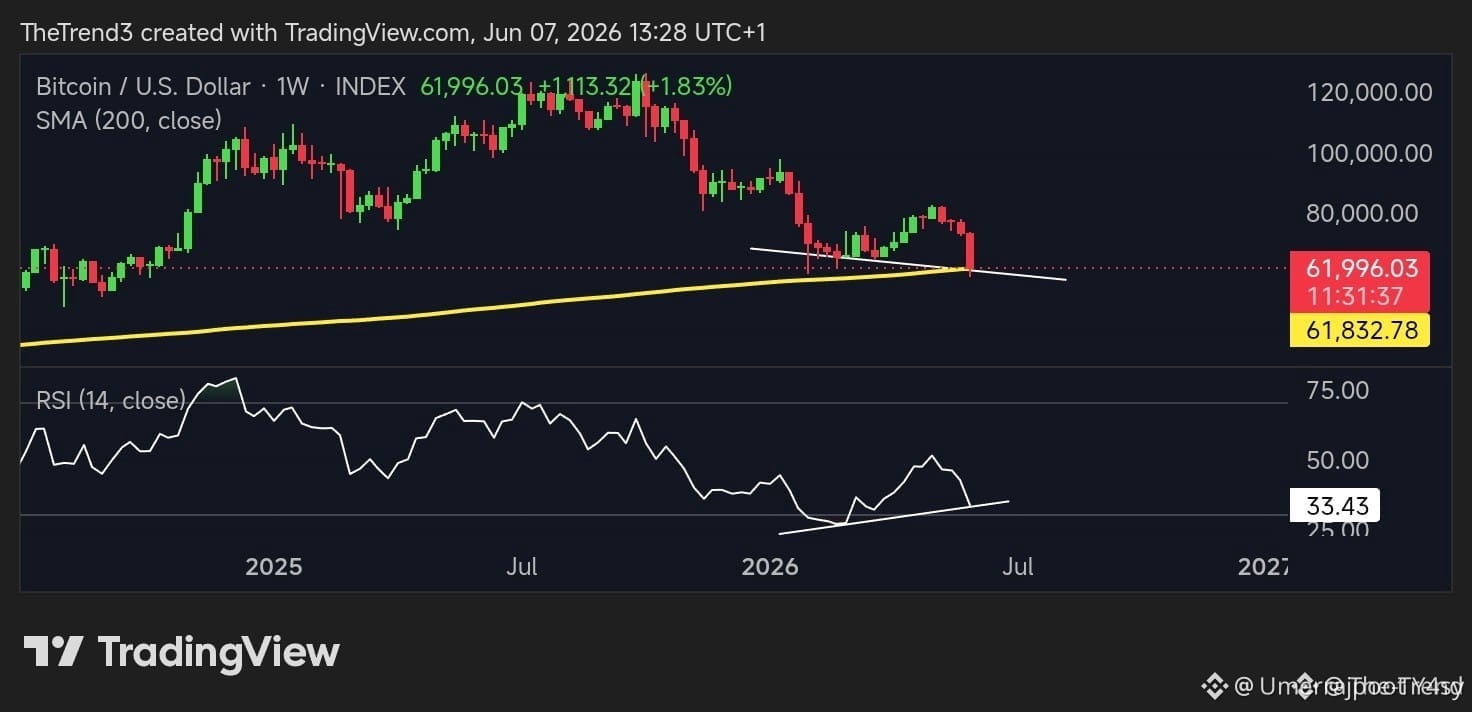This screenshot has width=1472, height=712.
Task: Click the 1W timeframe label
Action: [x=293, y=87]
